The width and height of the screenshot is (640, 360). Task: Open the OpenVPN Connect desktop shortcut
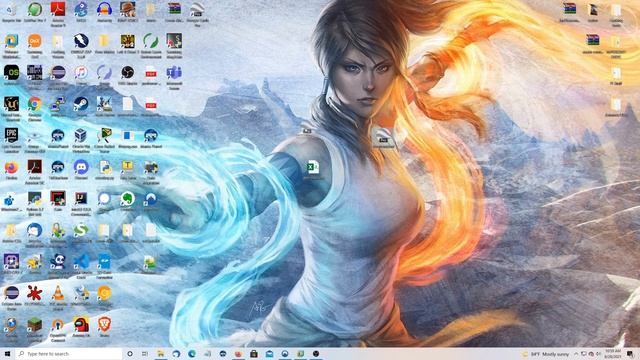(x=58, y=329)
